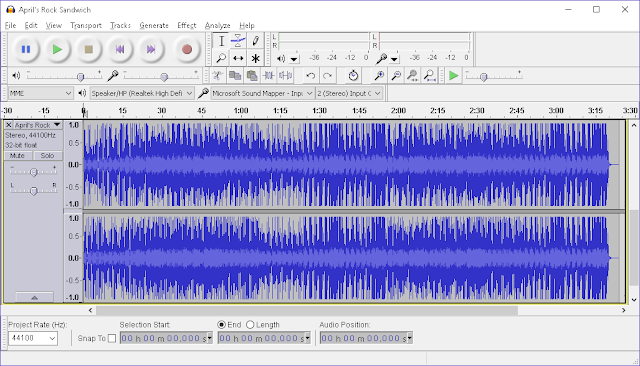Solo the April's Rock track
This screenshot has height=366, width=640.
click(x=47, y=155)
